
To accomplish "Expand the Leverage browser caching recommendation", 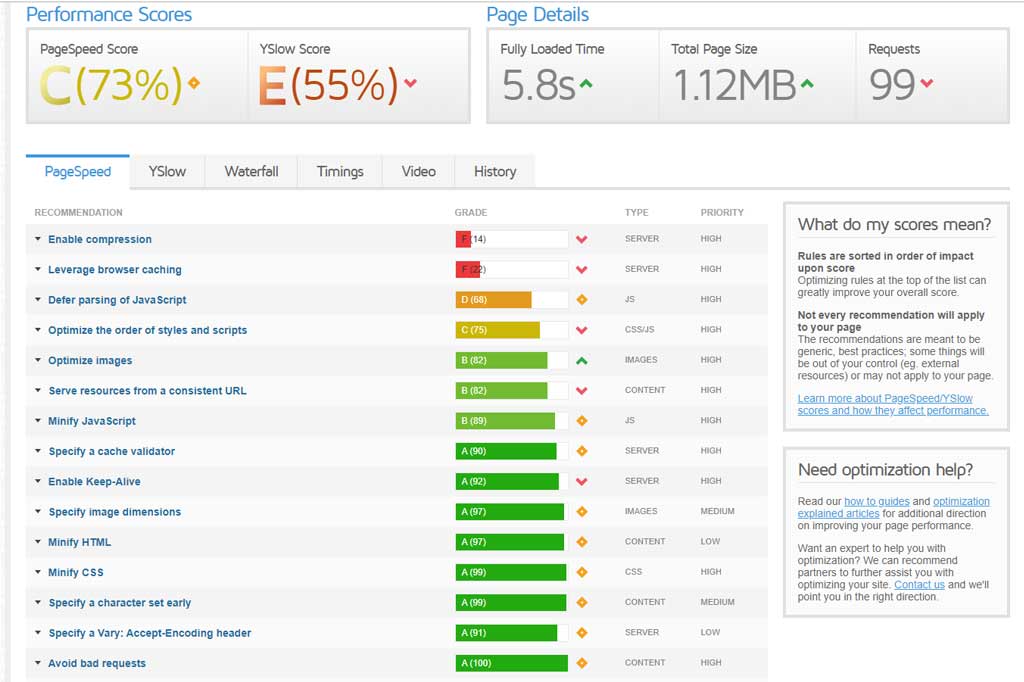I will [x=114, y=270].
